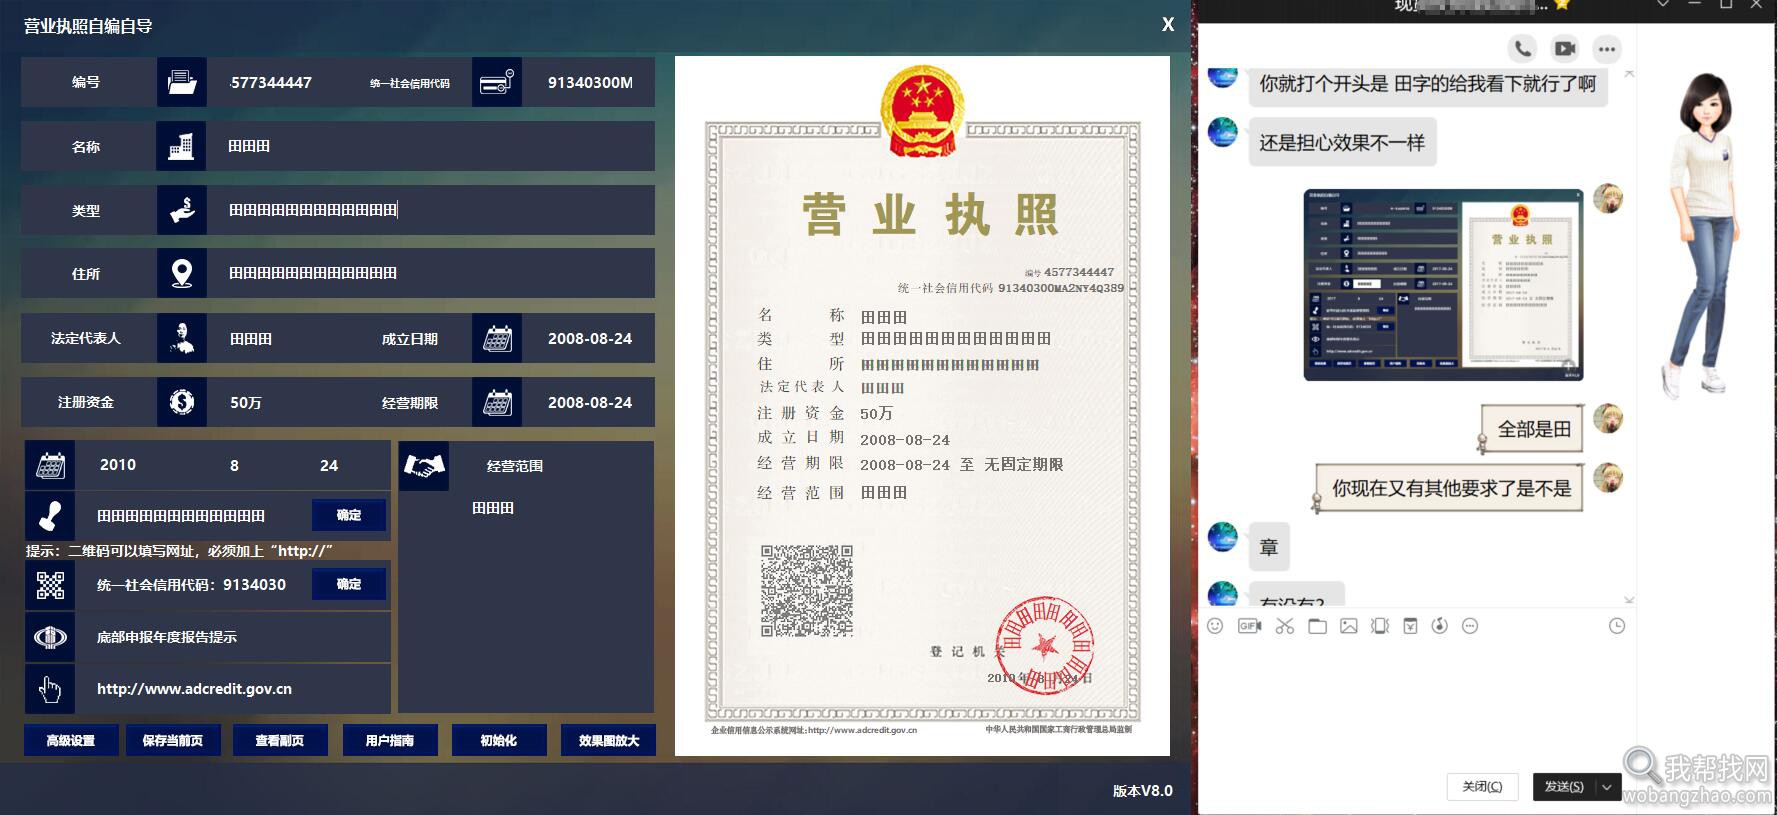The width and height of the screenshot is (1777, 815).
Task: Click 效果图放大 button
Action: point(608,740)
